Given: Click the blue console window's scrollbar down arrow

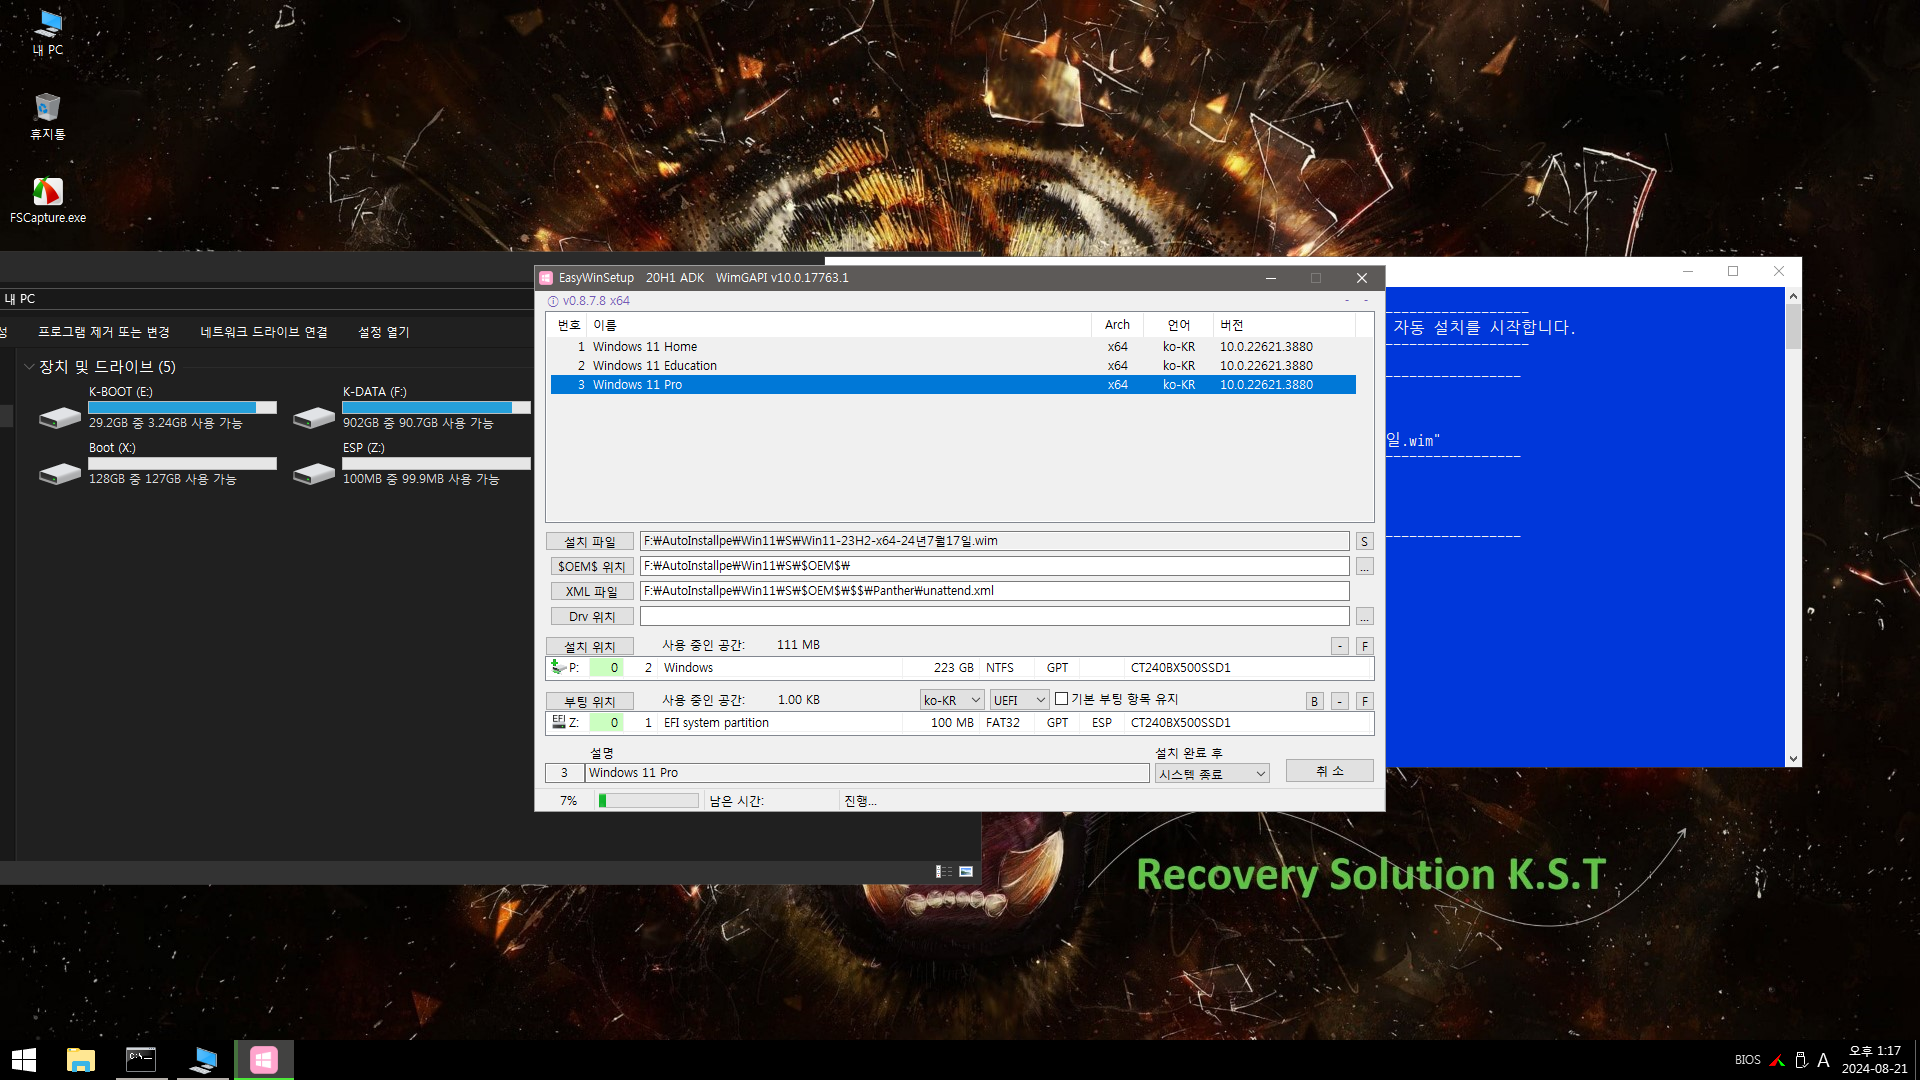Looking at the screenshot, I should click(x=1793, y=759).
